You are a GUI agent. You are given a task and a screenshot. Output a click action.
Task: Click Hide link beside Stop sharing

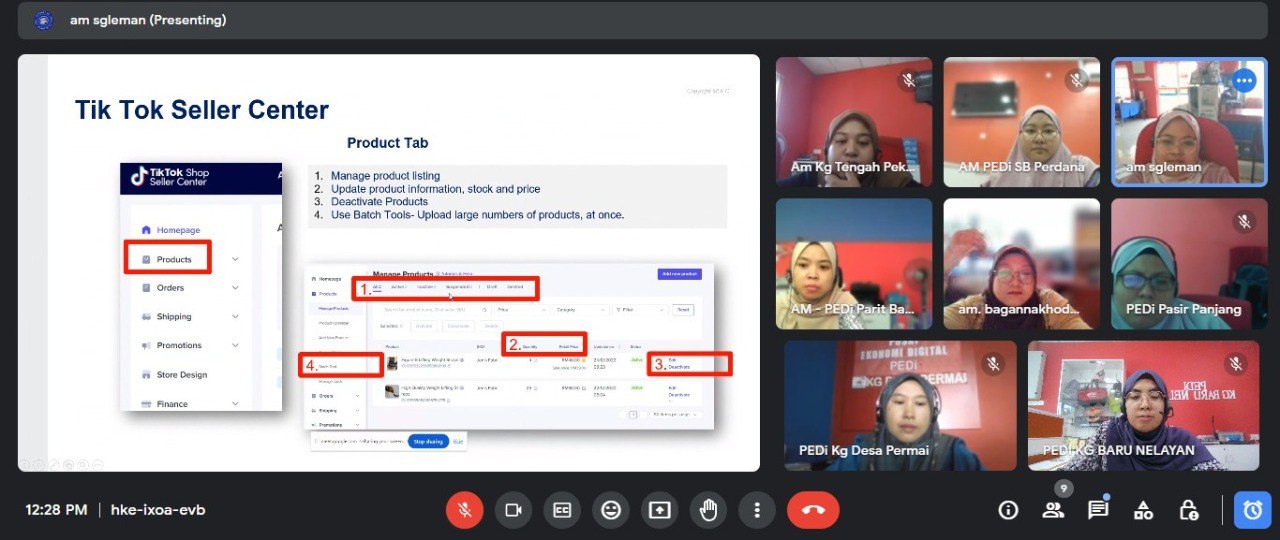tap(458, 441)
